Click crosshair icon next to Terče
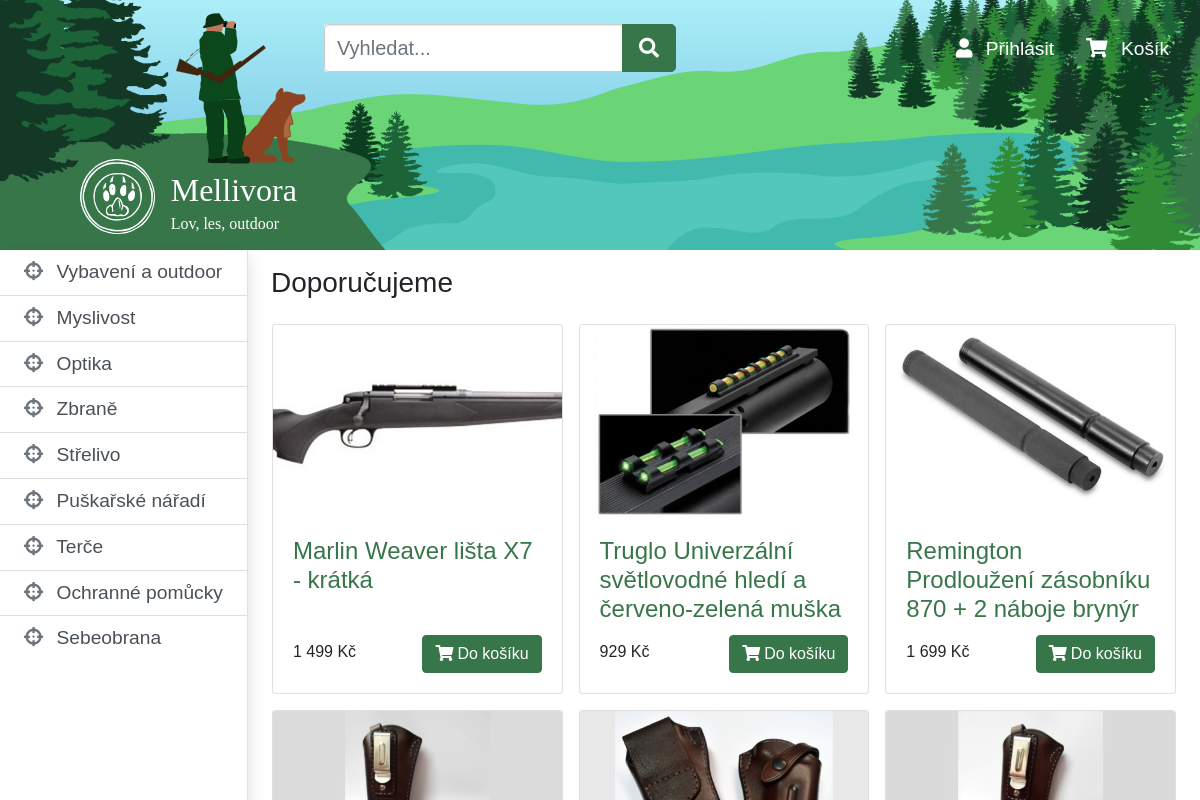This screenshot has height=800, width=1200. 33,546
